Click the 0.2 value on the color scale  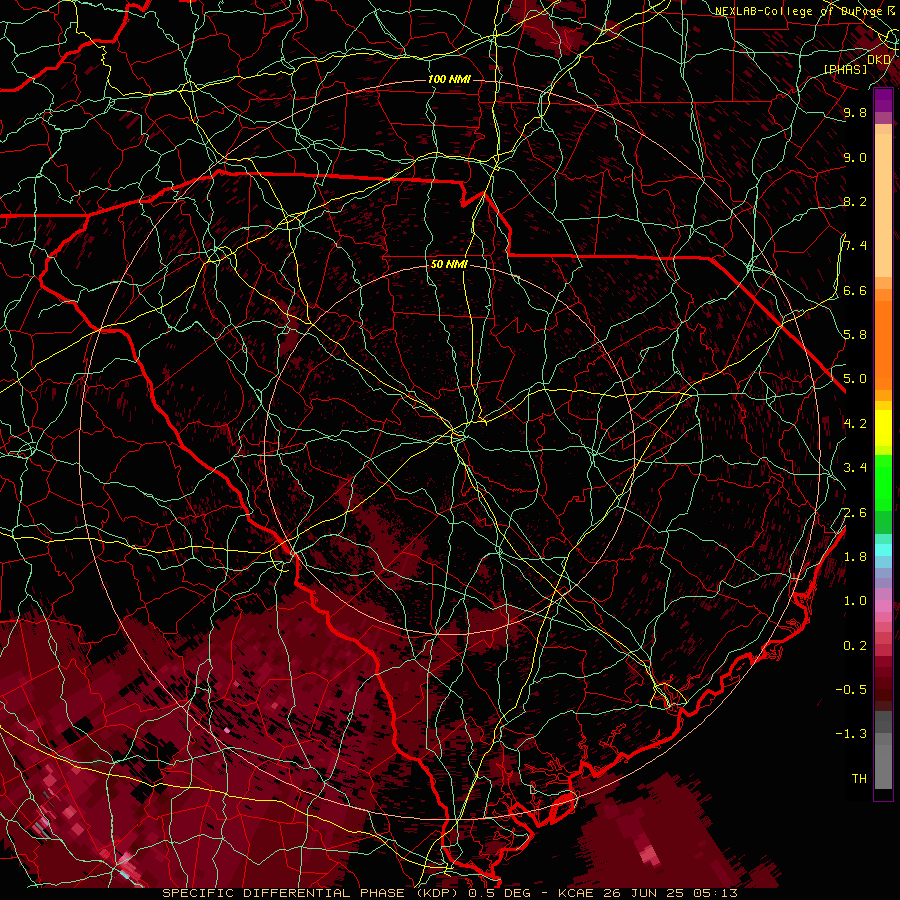click(x=855, y=645)
